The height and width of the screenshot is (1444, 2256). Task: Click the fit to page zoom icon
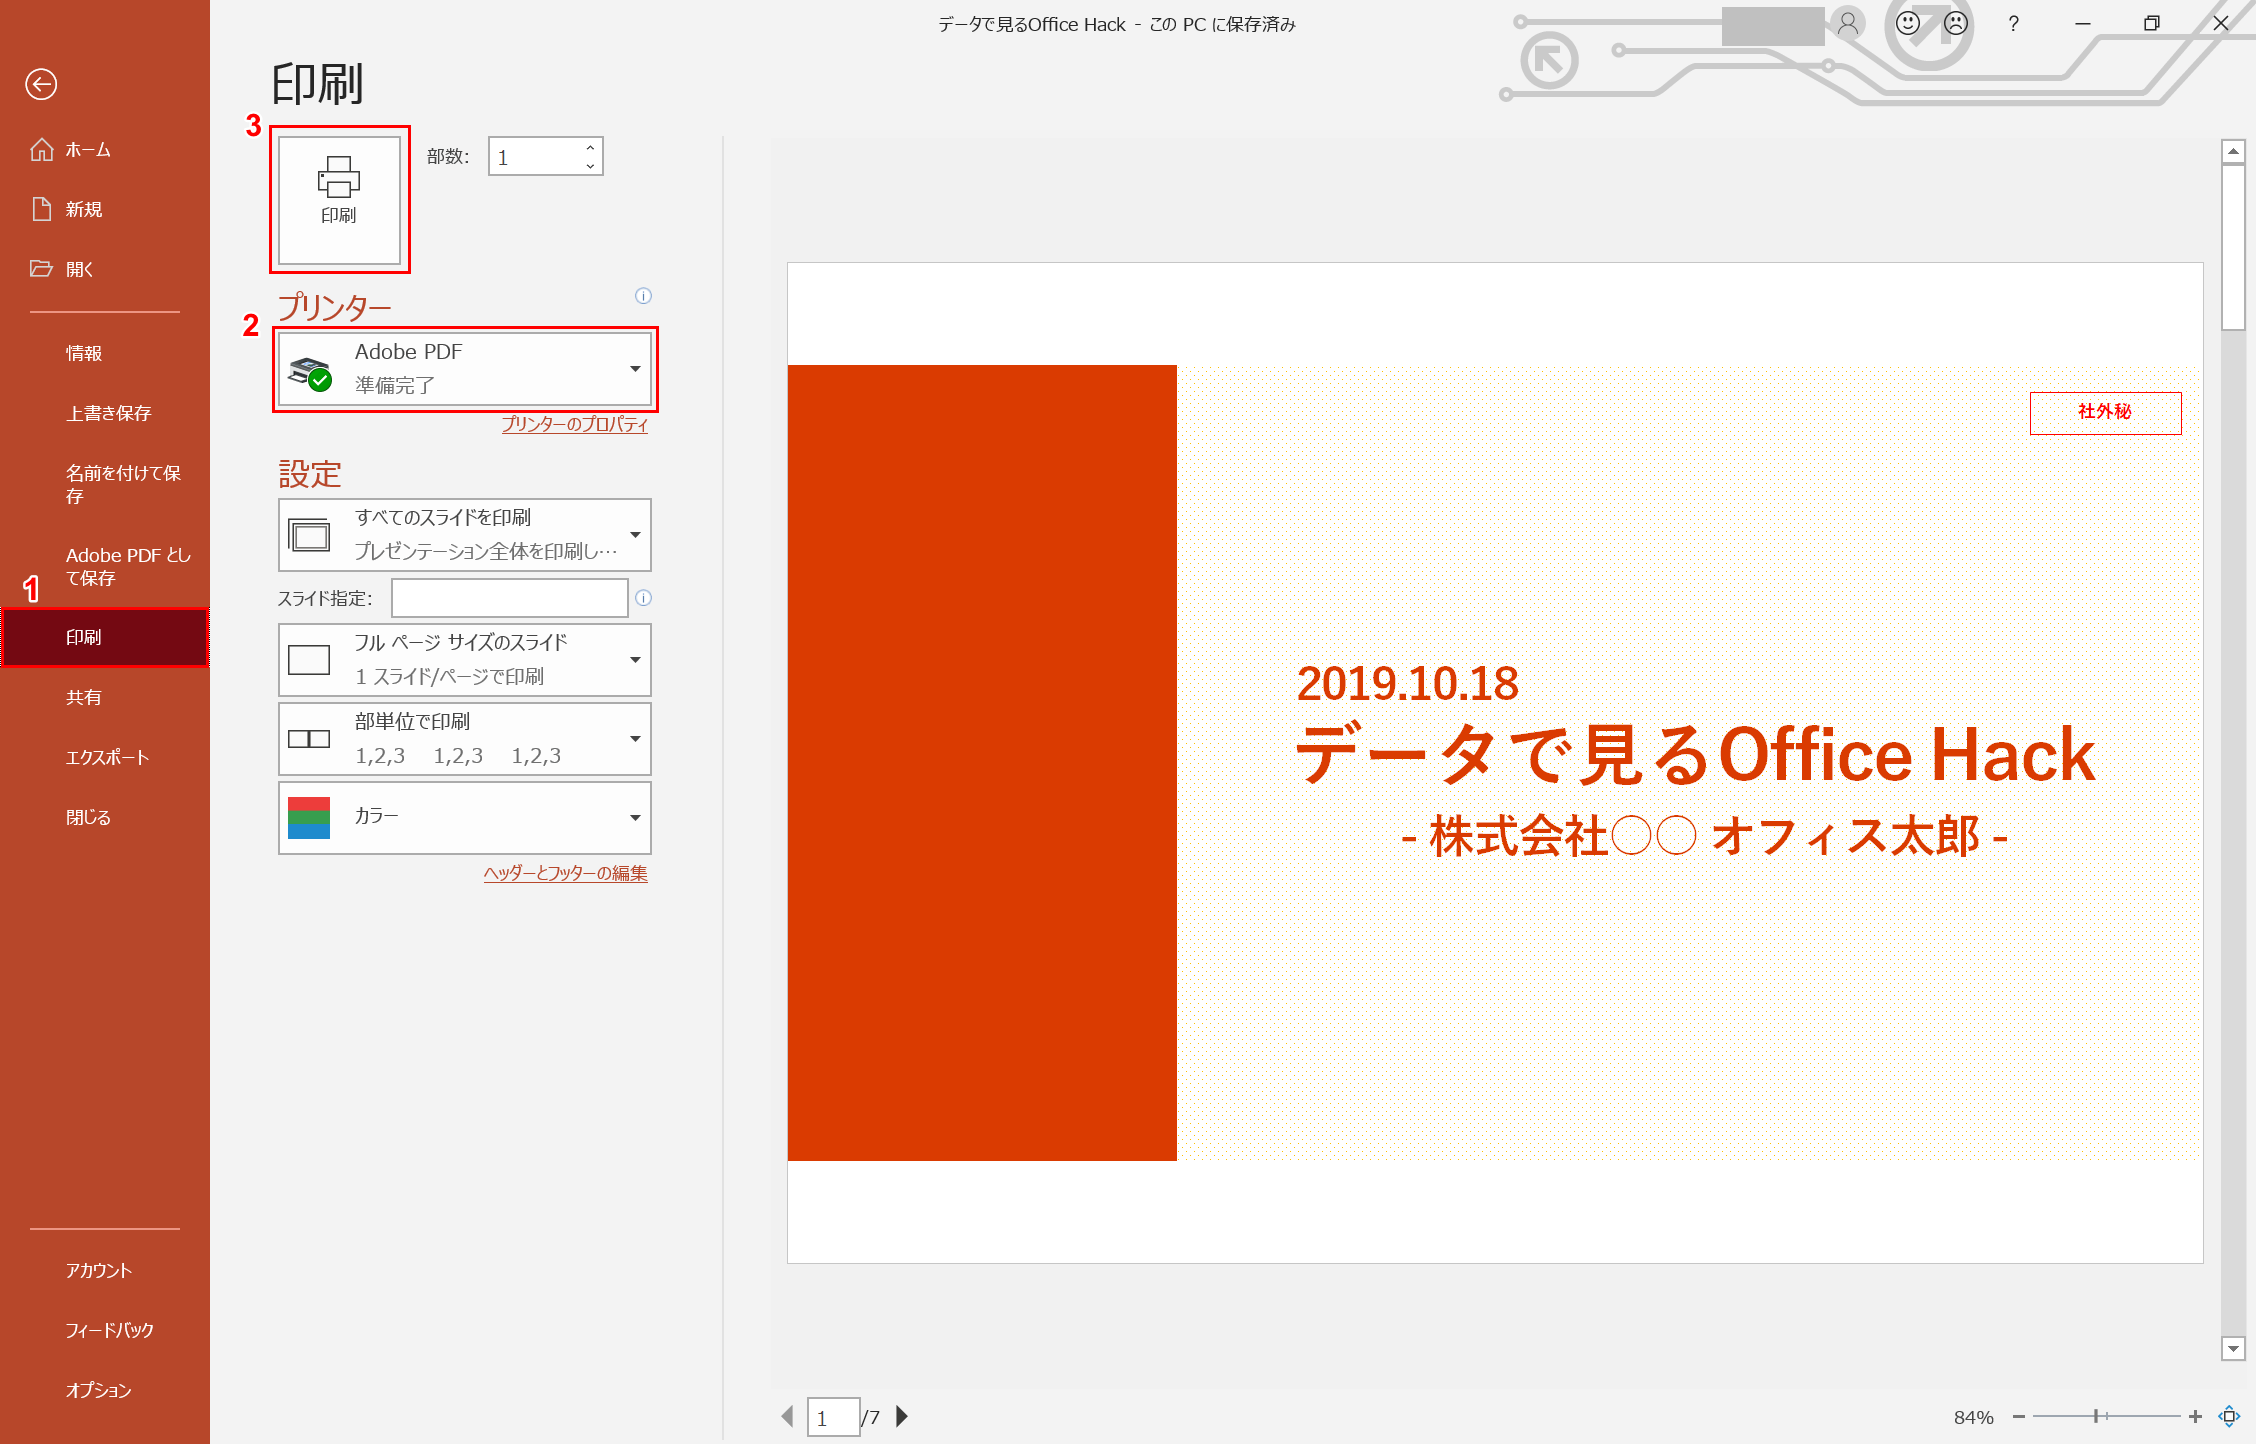(x=2229, y=1417)
